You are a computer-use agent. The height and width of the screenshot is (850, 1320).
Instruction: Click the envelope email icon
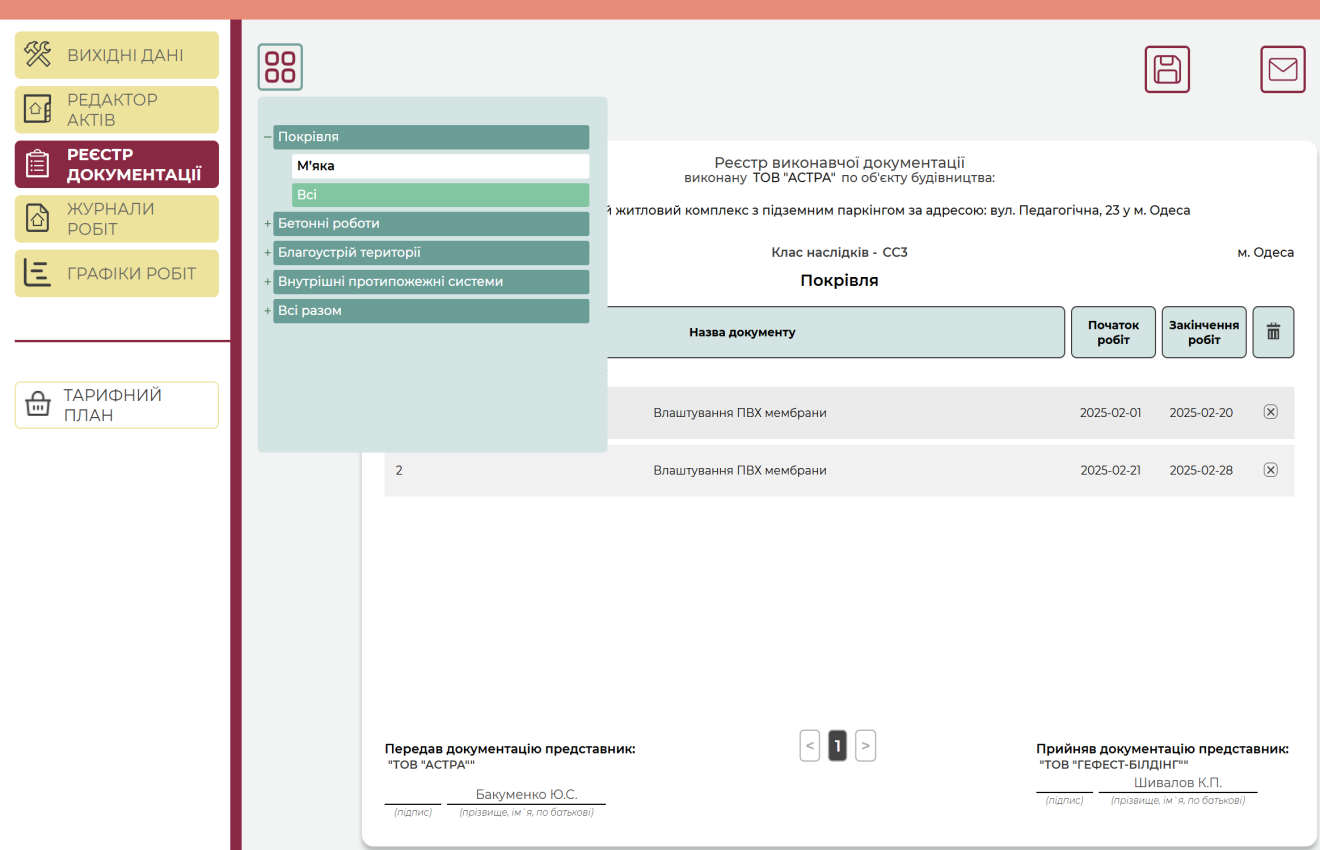pyautogui.click(x=1282, y=69)
